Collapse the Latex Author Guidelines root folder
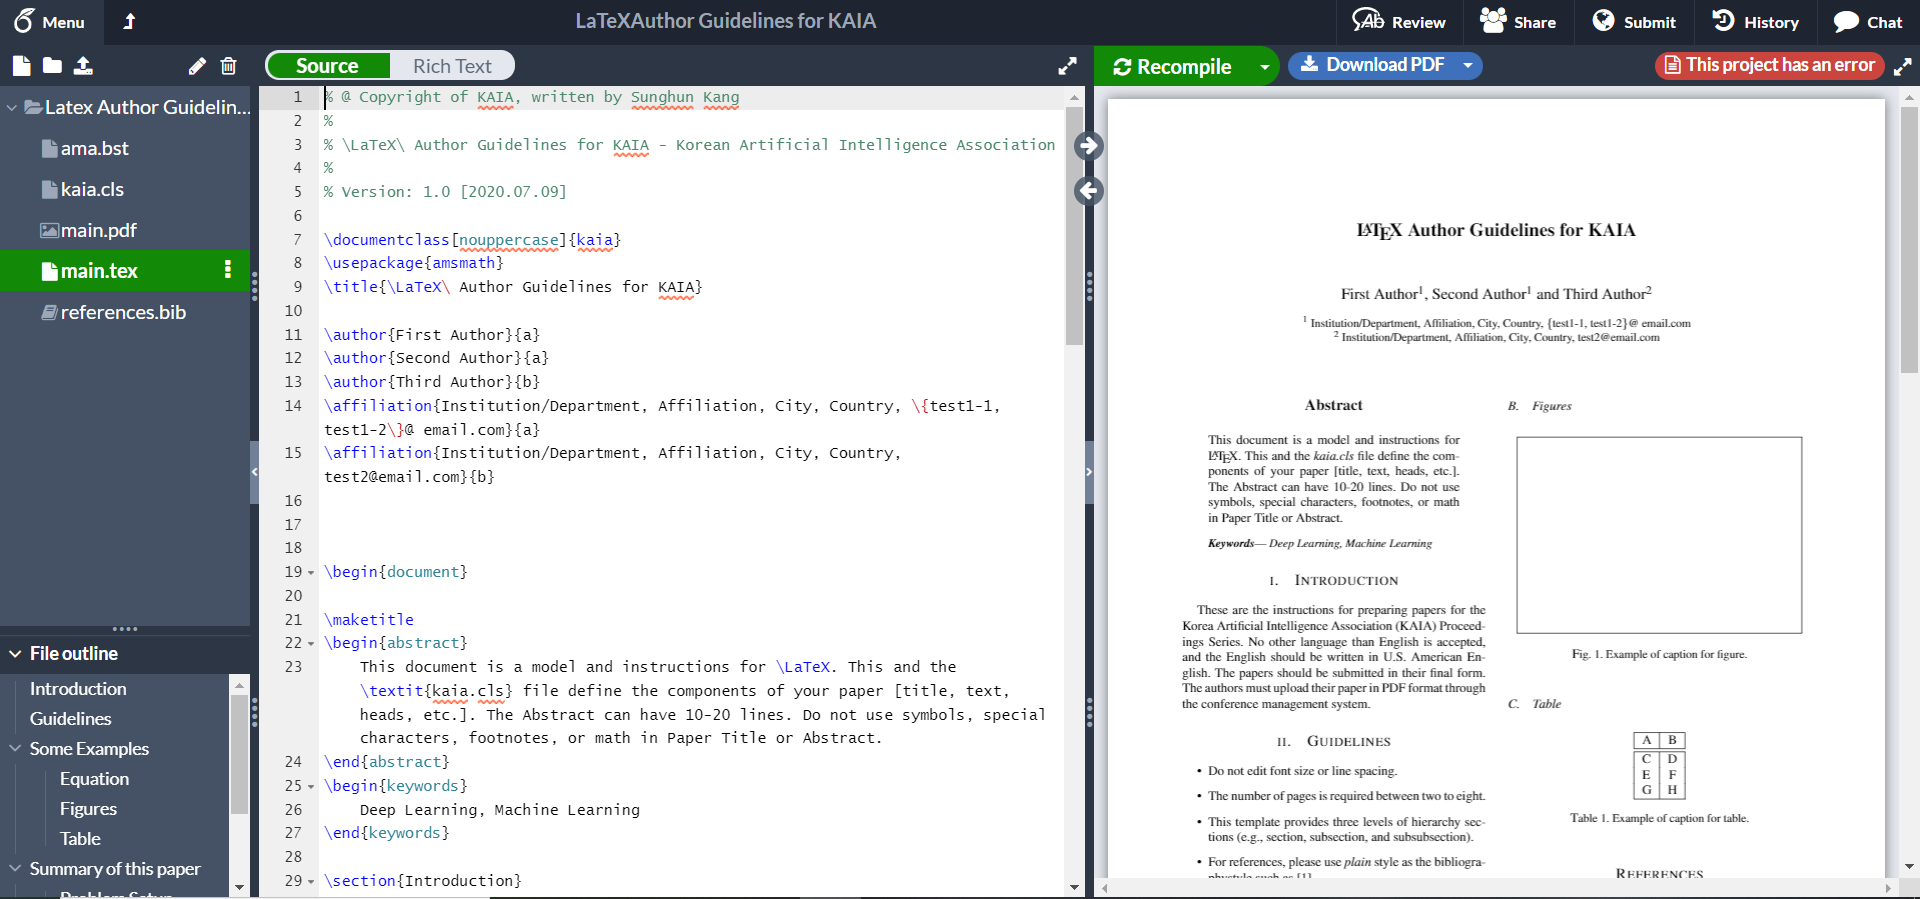This screenshot has height=899, width=1920. click(x=12, y=107)
